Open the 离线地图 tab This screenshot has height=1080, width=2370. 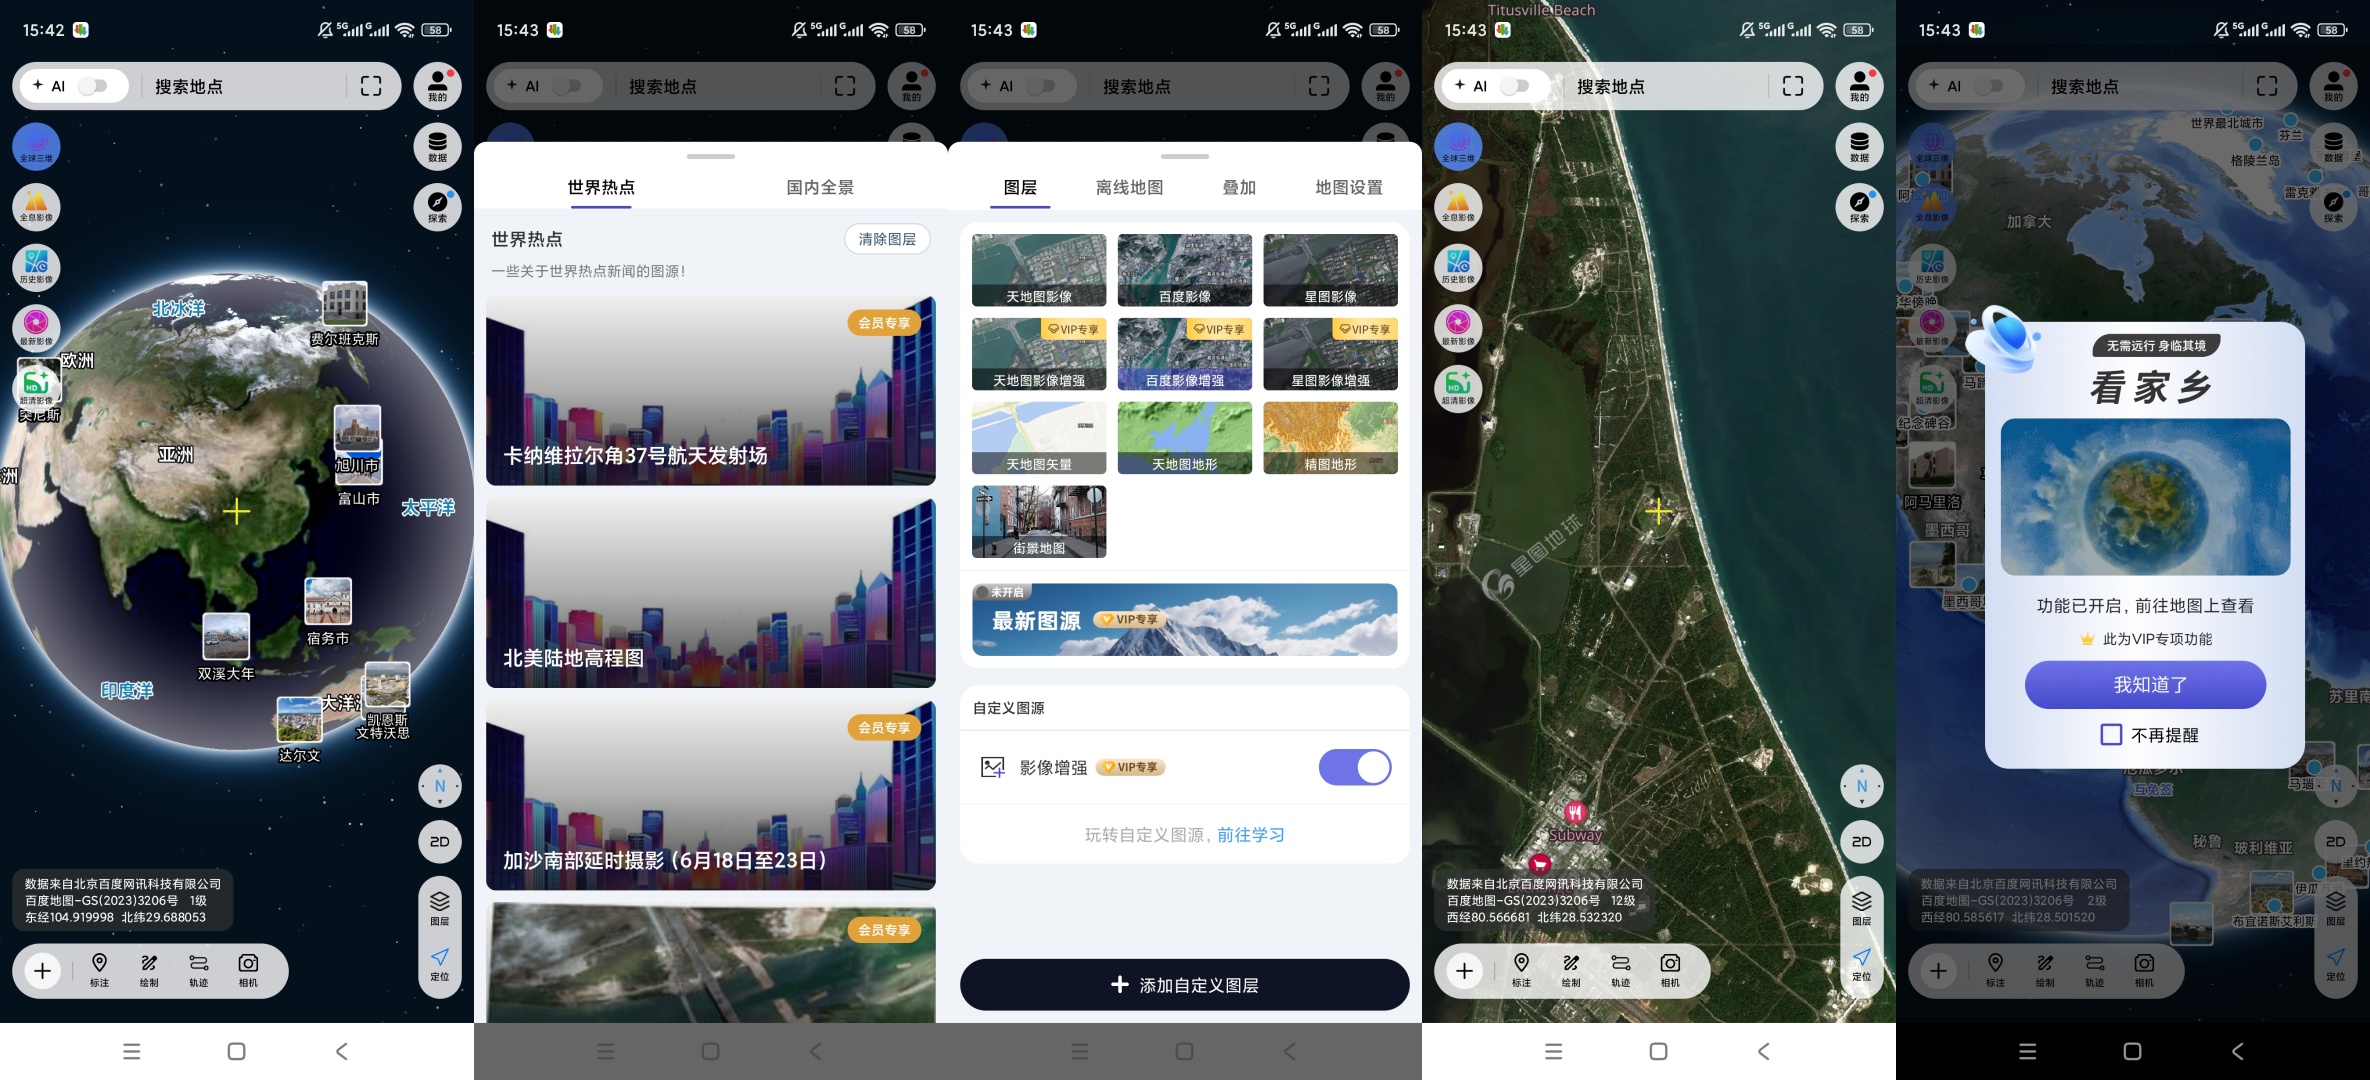click(1129, 187)
